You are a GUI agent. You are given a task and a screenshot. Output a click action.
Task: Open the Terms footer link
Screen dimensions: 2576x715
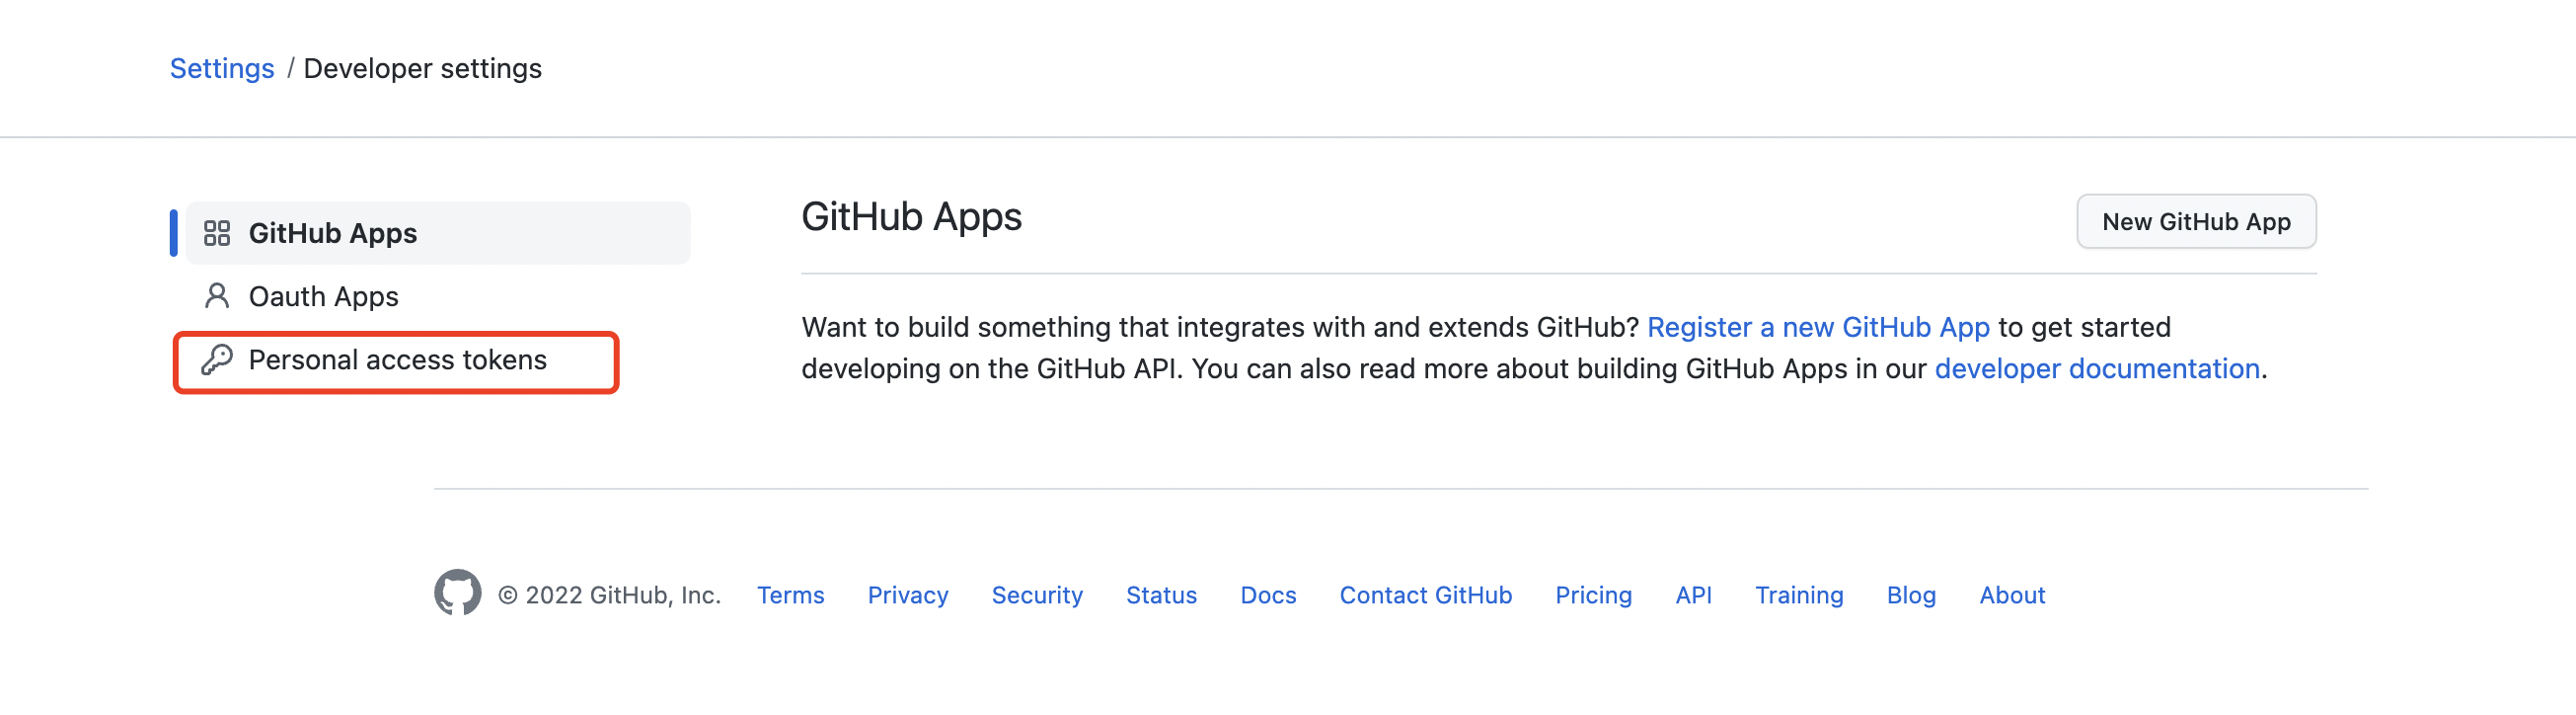coord(790,595)
